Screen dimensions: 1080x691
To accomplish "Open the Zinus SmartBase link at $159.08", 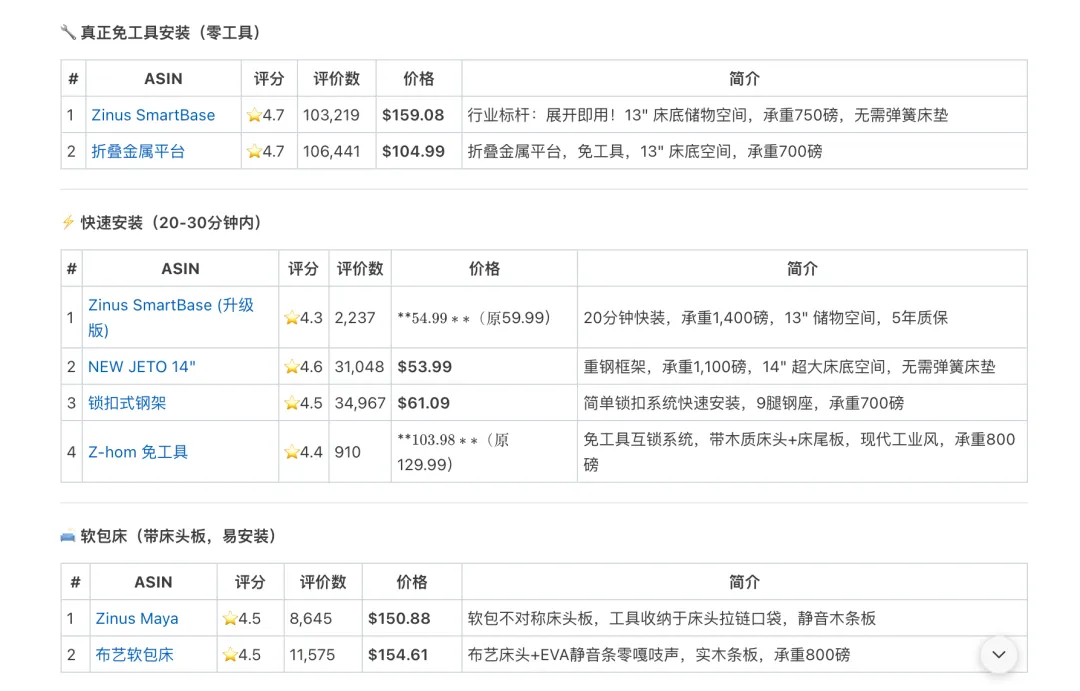I will click(153, 115).
